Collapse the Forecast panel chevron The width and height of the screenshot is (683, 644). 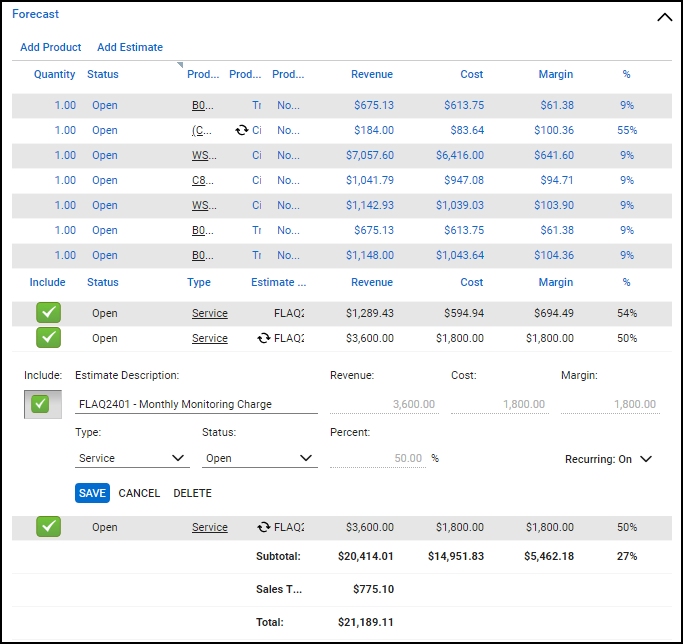664,17
